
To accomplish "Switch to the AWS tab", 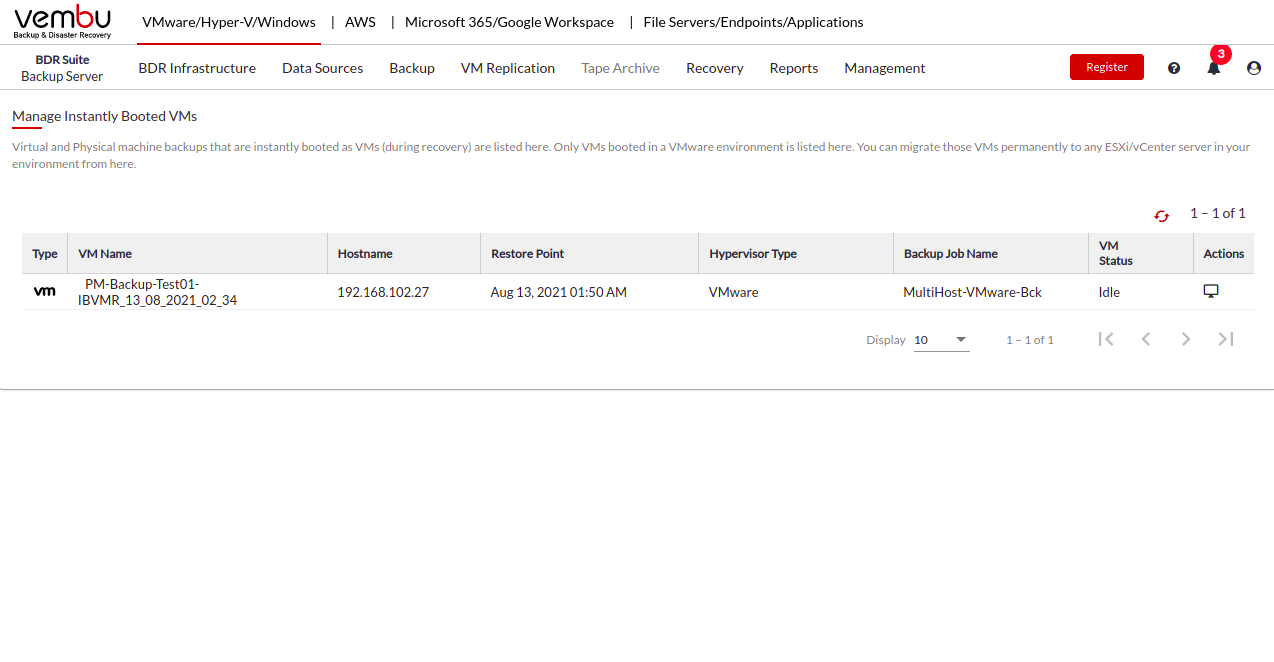I will (x=360, y=22).
